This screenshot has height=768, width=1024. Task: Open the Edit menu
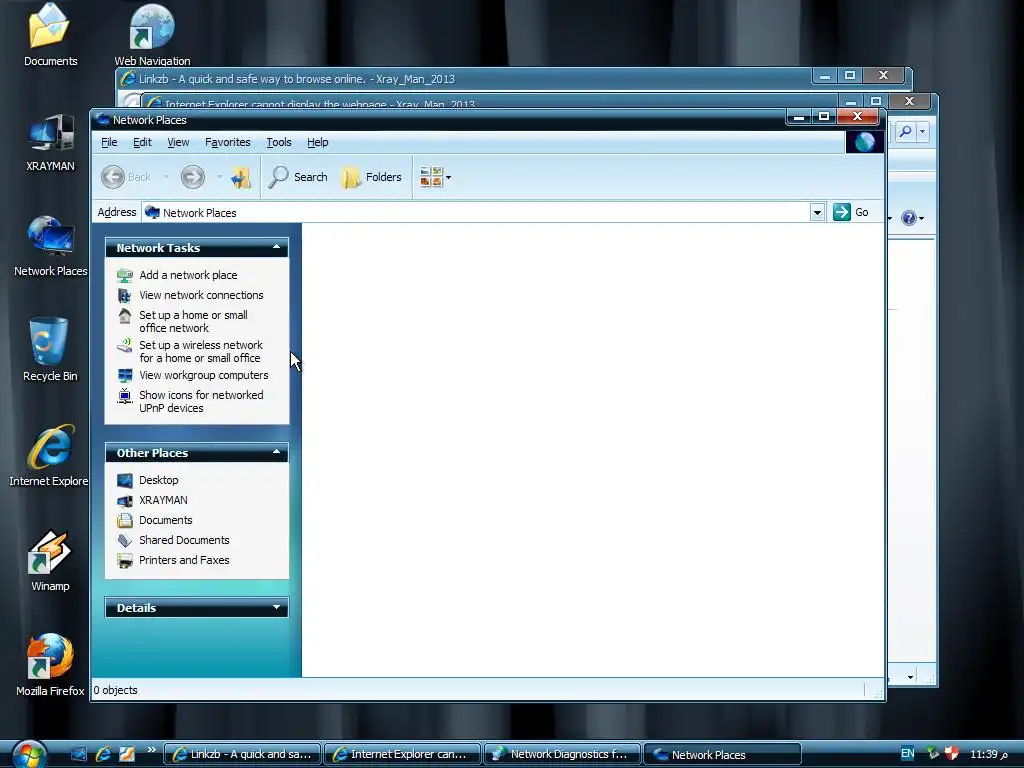142,142
